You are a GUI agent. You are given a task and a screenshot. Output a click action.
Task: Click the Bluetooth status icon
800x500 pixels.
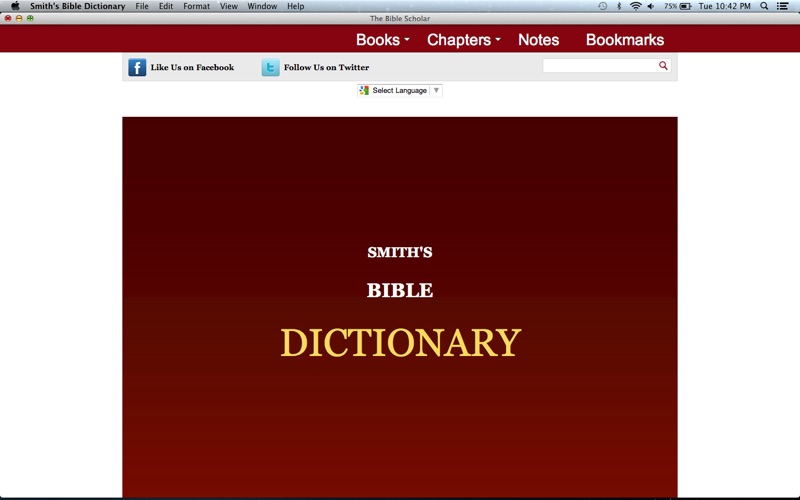coord(618,6)
